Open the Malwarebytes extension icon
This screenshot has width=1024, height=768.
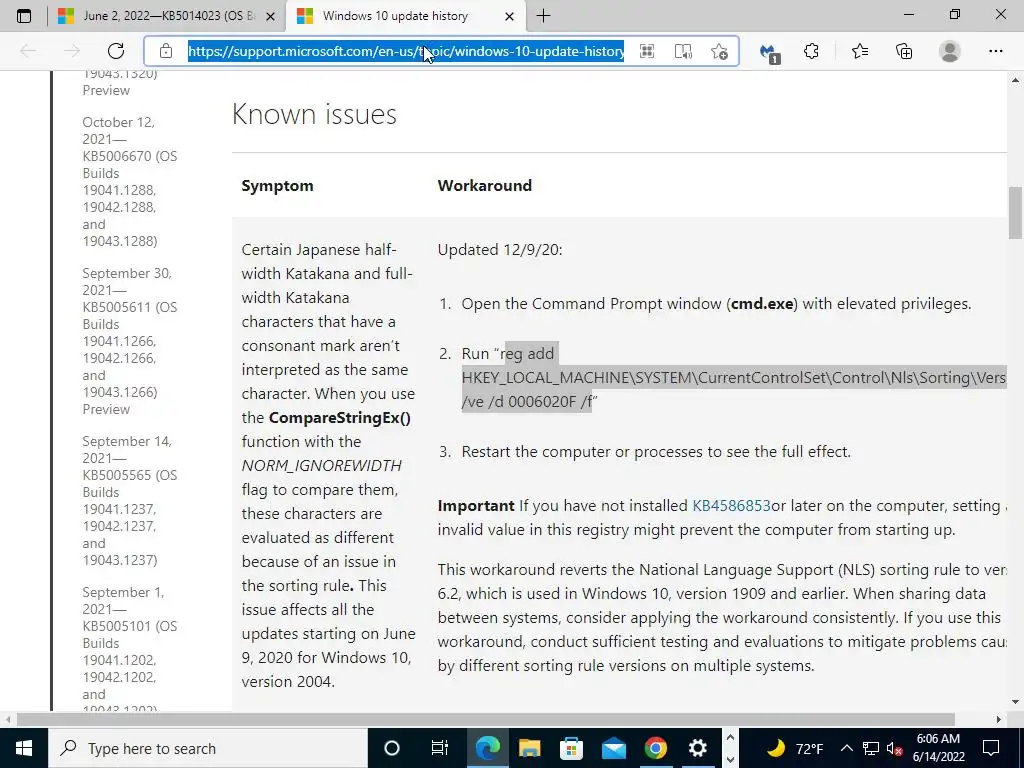tap(770, 52)
